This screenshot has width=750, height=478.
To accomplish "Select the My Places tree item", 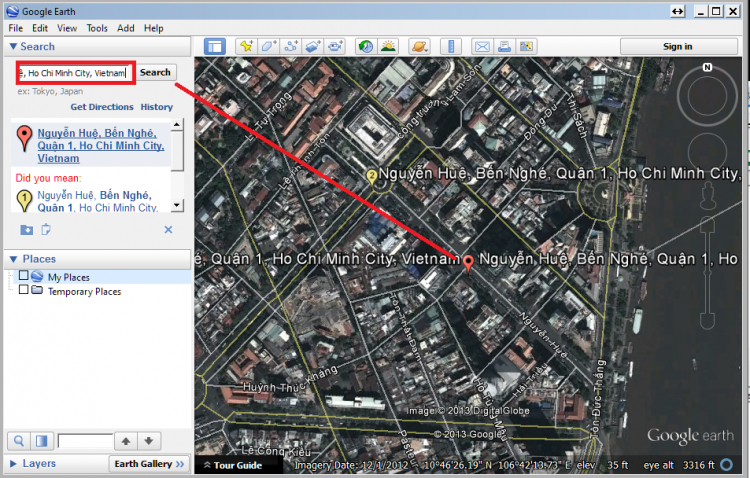I will [x=68, y=277].
